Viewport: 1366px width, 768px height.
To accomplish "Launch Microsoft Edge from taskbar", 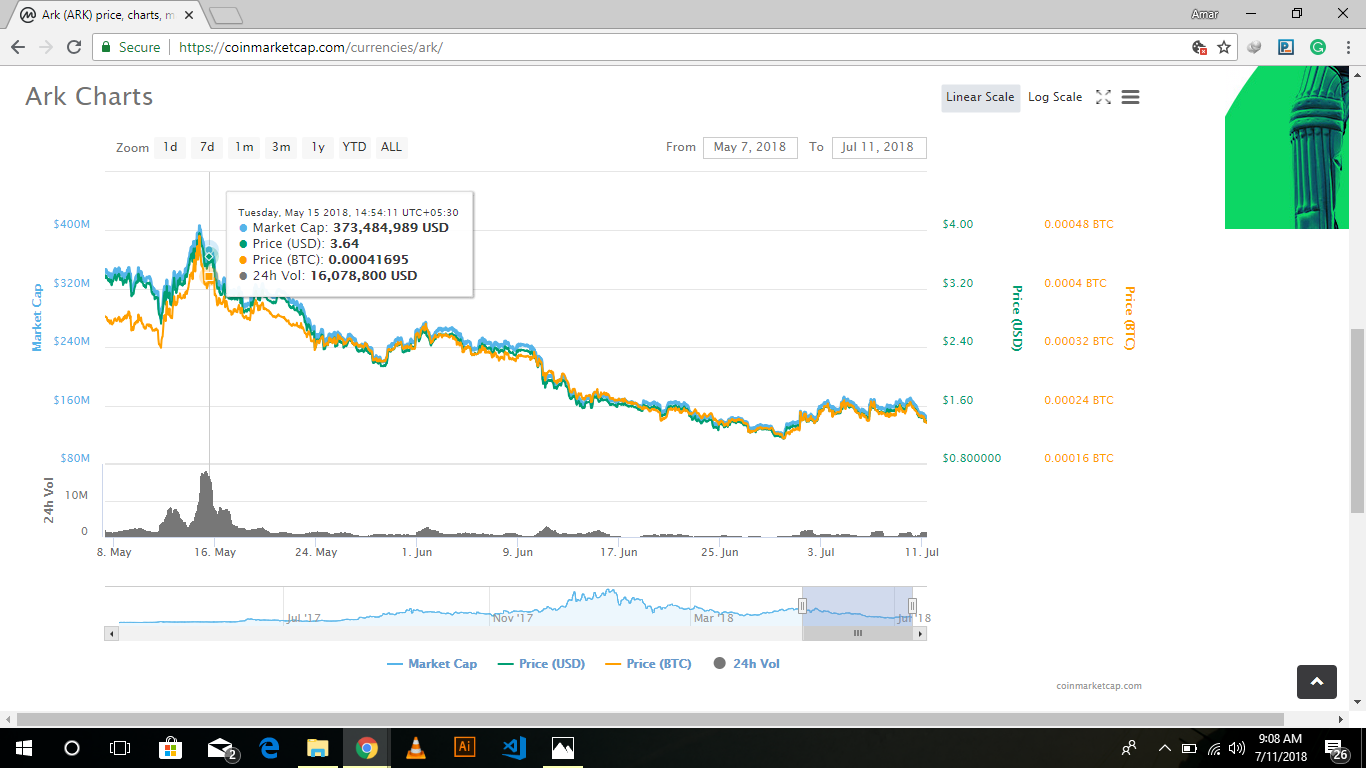I will [269, 747].
